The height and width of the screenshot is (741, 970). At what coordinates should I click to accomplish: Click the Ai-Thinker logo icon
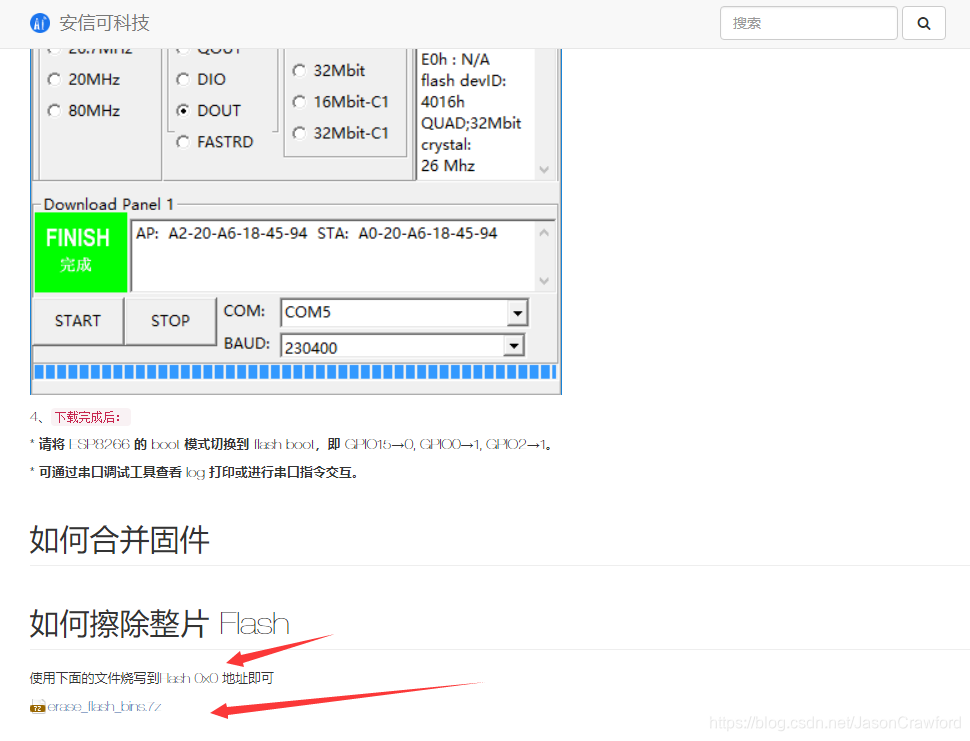(x=40, y=24)
